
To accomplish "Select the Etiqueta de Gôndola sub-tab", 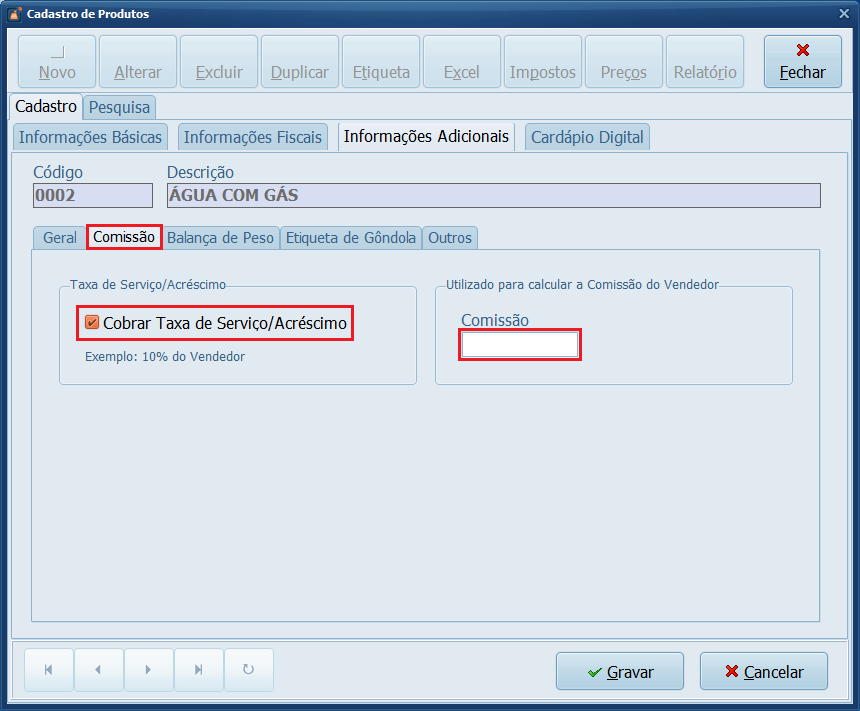I will pyautogui.click(x=350, y=238).
